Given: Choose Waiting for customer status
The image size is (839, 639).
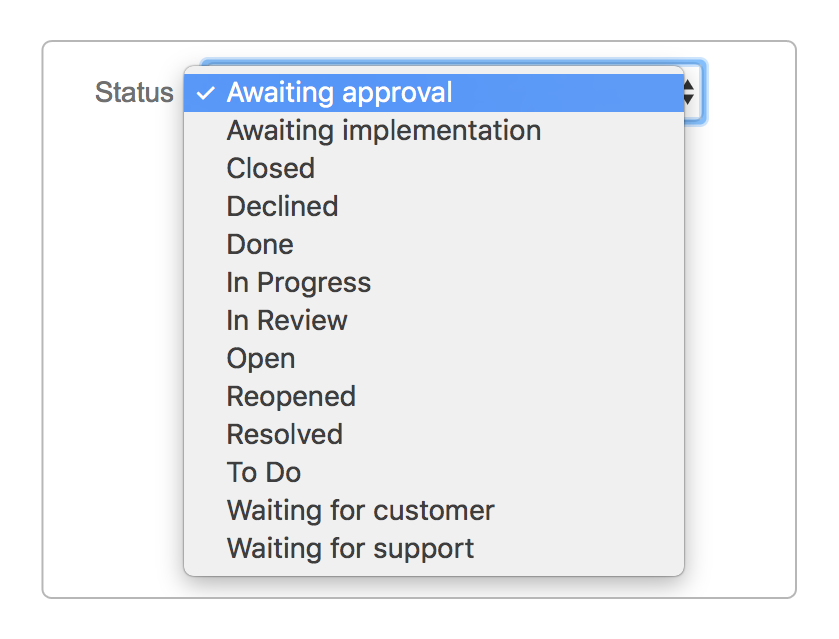Looking at the screenshot, I should (x=361, y=510).
